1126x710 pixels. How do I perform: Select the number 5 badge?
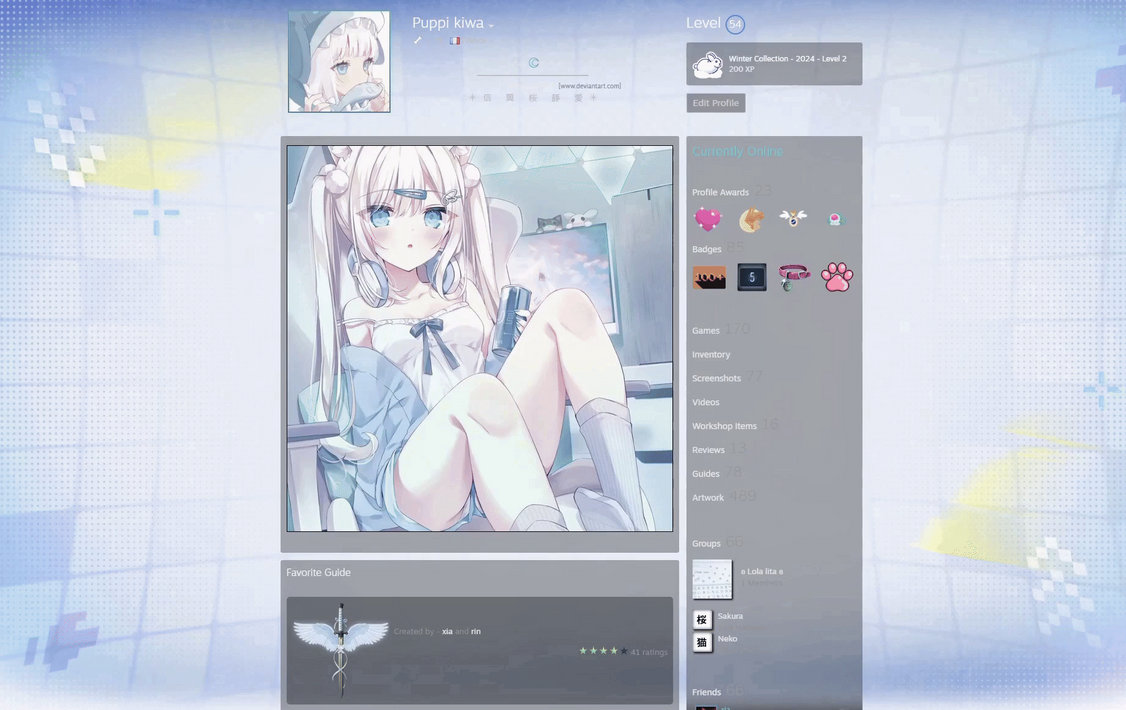click(x=752, y=277)
